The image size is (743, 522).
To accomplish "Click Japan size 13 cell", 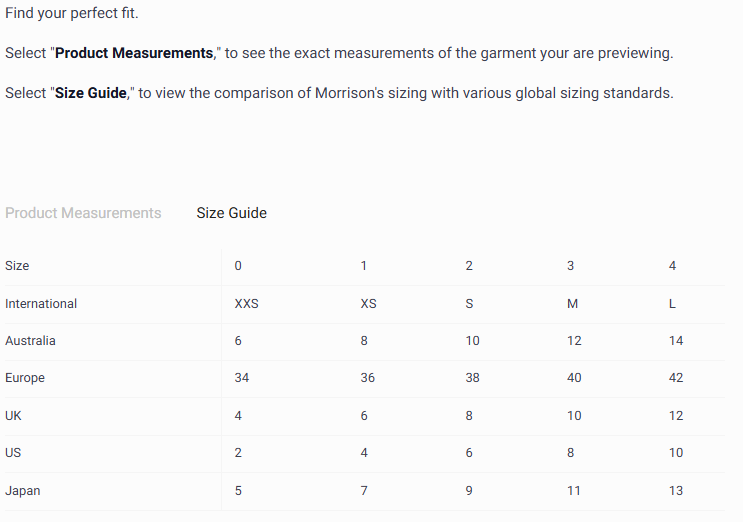I will [x=676, y=491].
